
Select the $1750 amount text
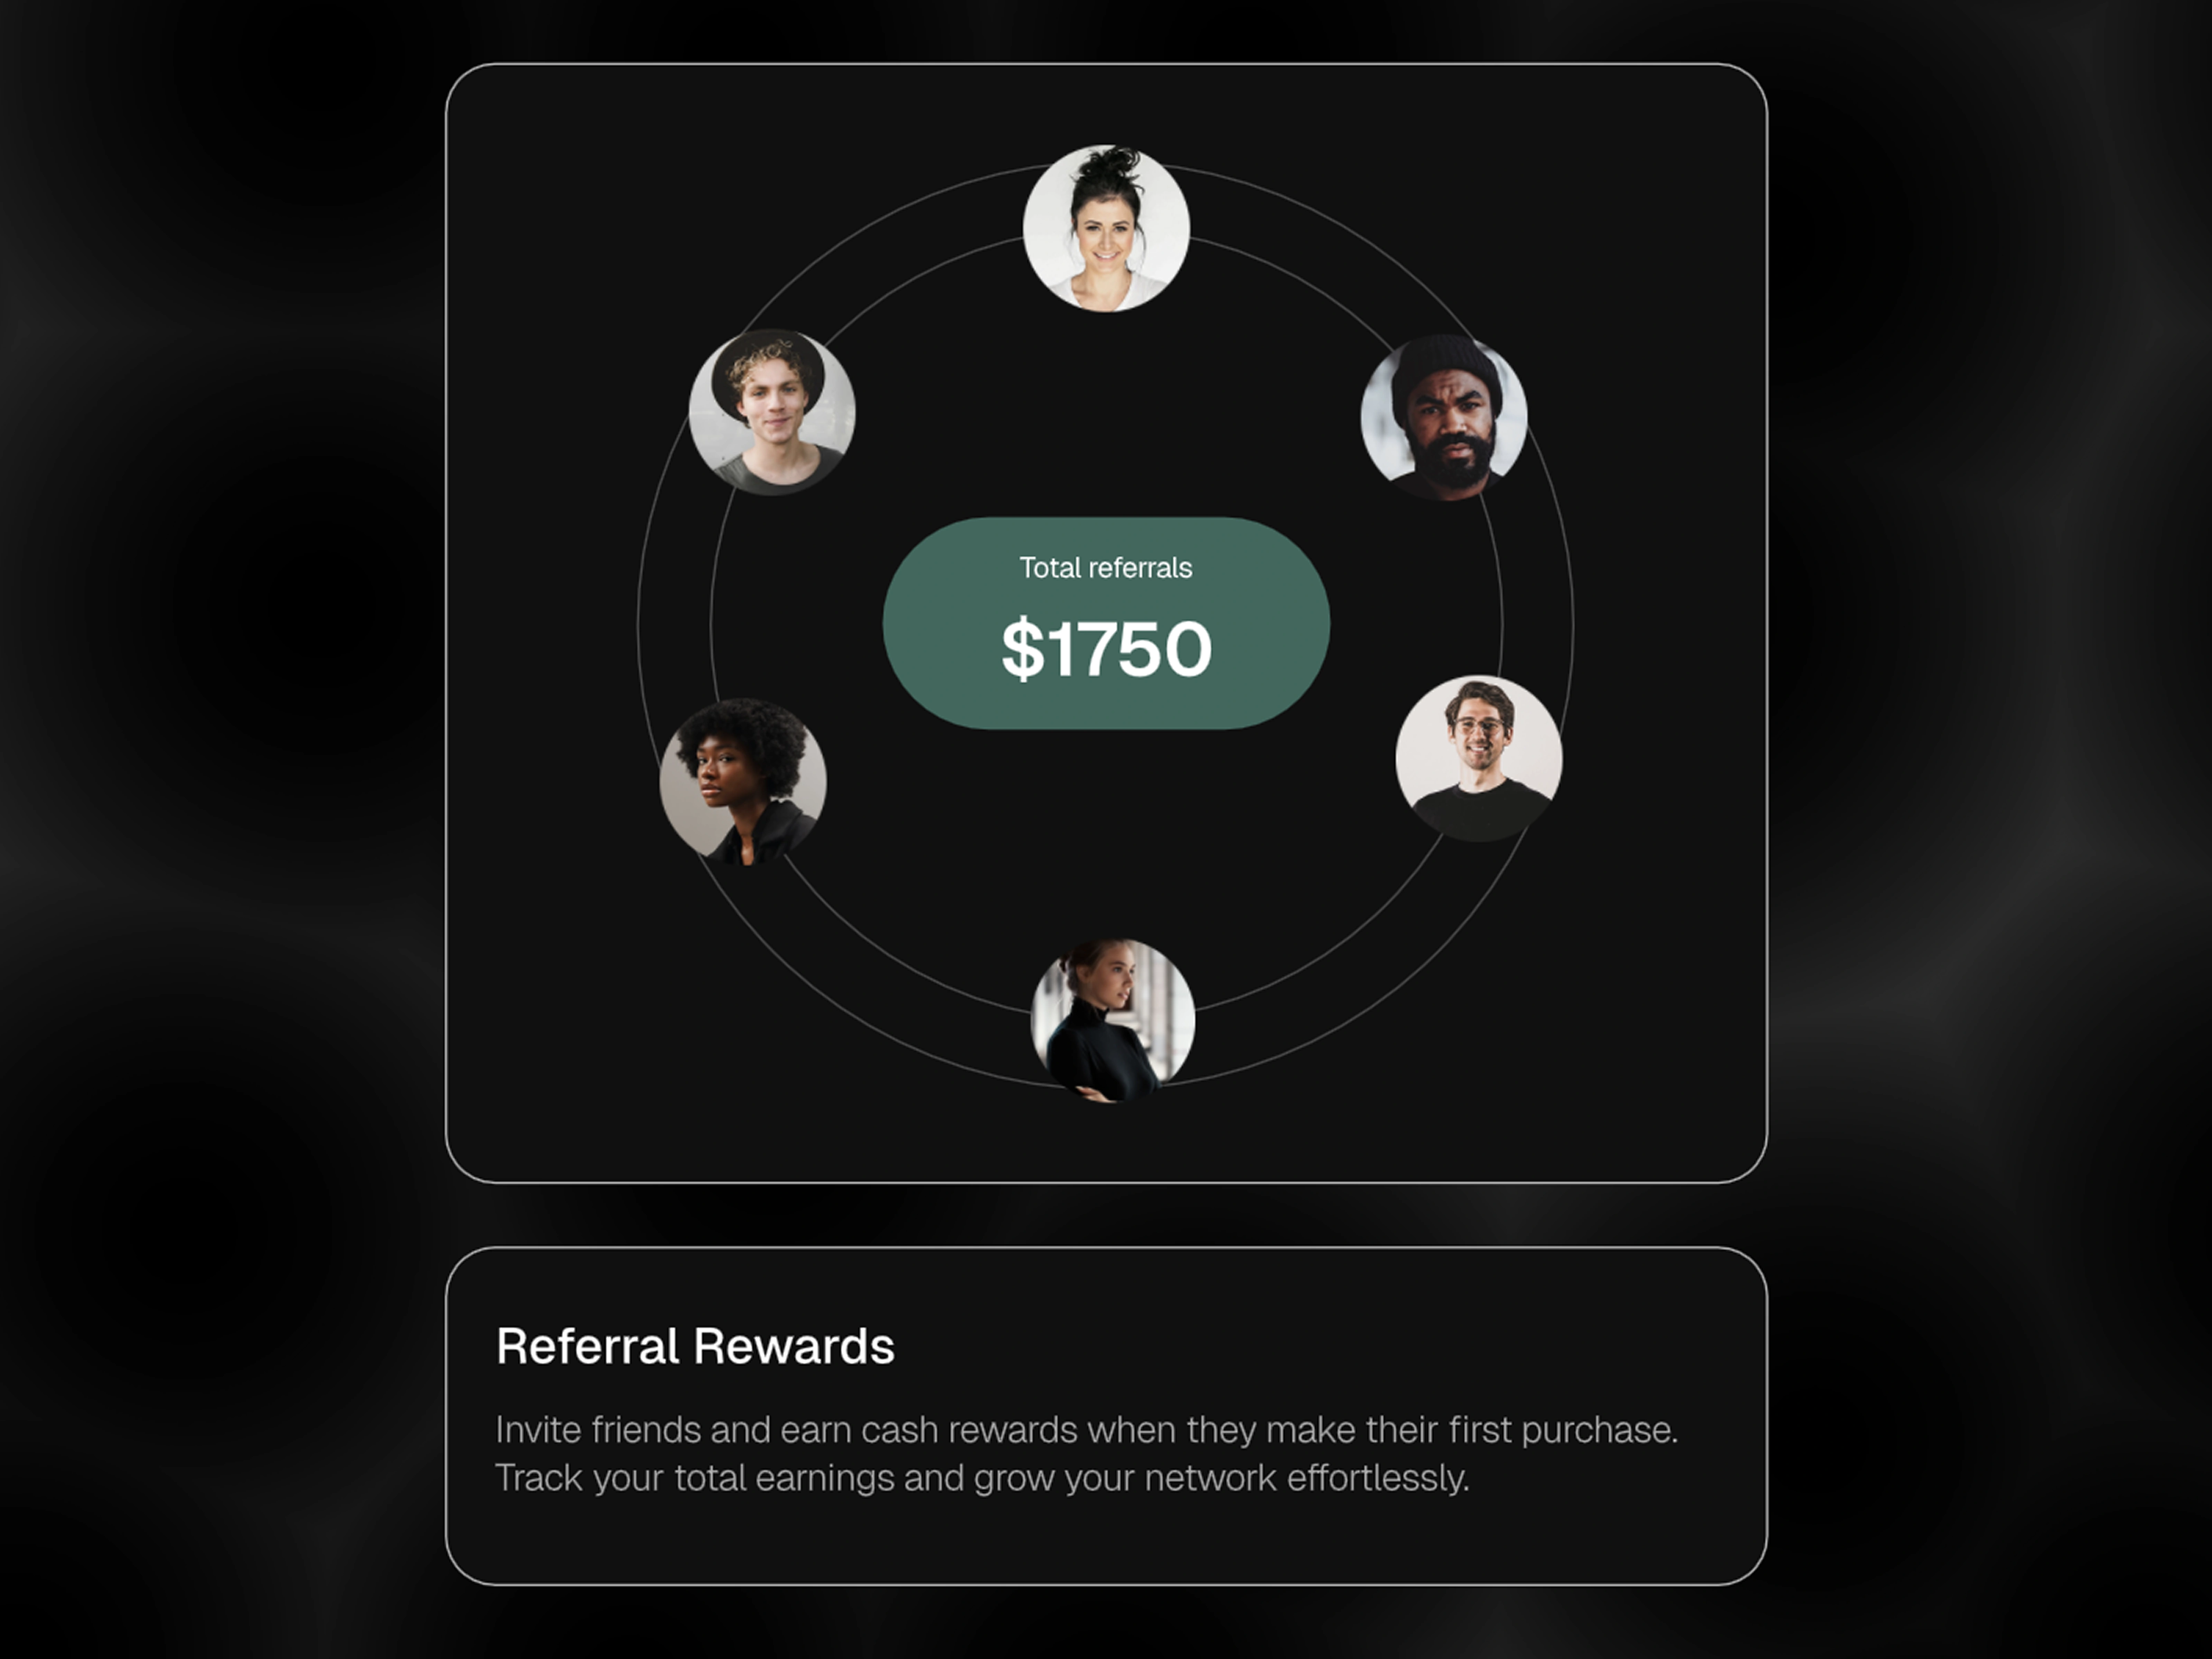pyautogui.click(x=1106, y=649)
